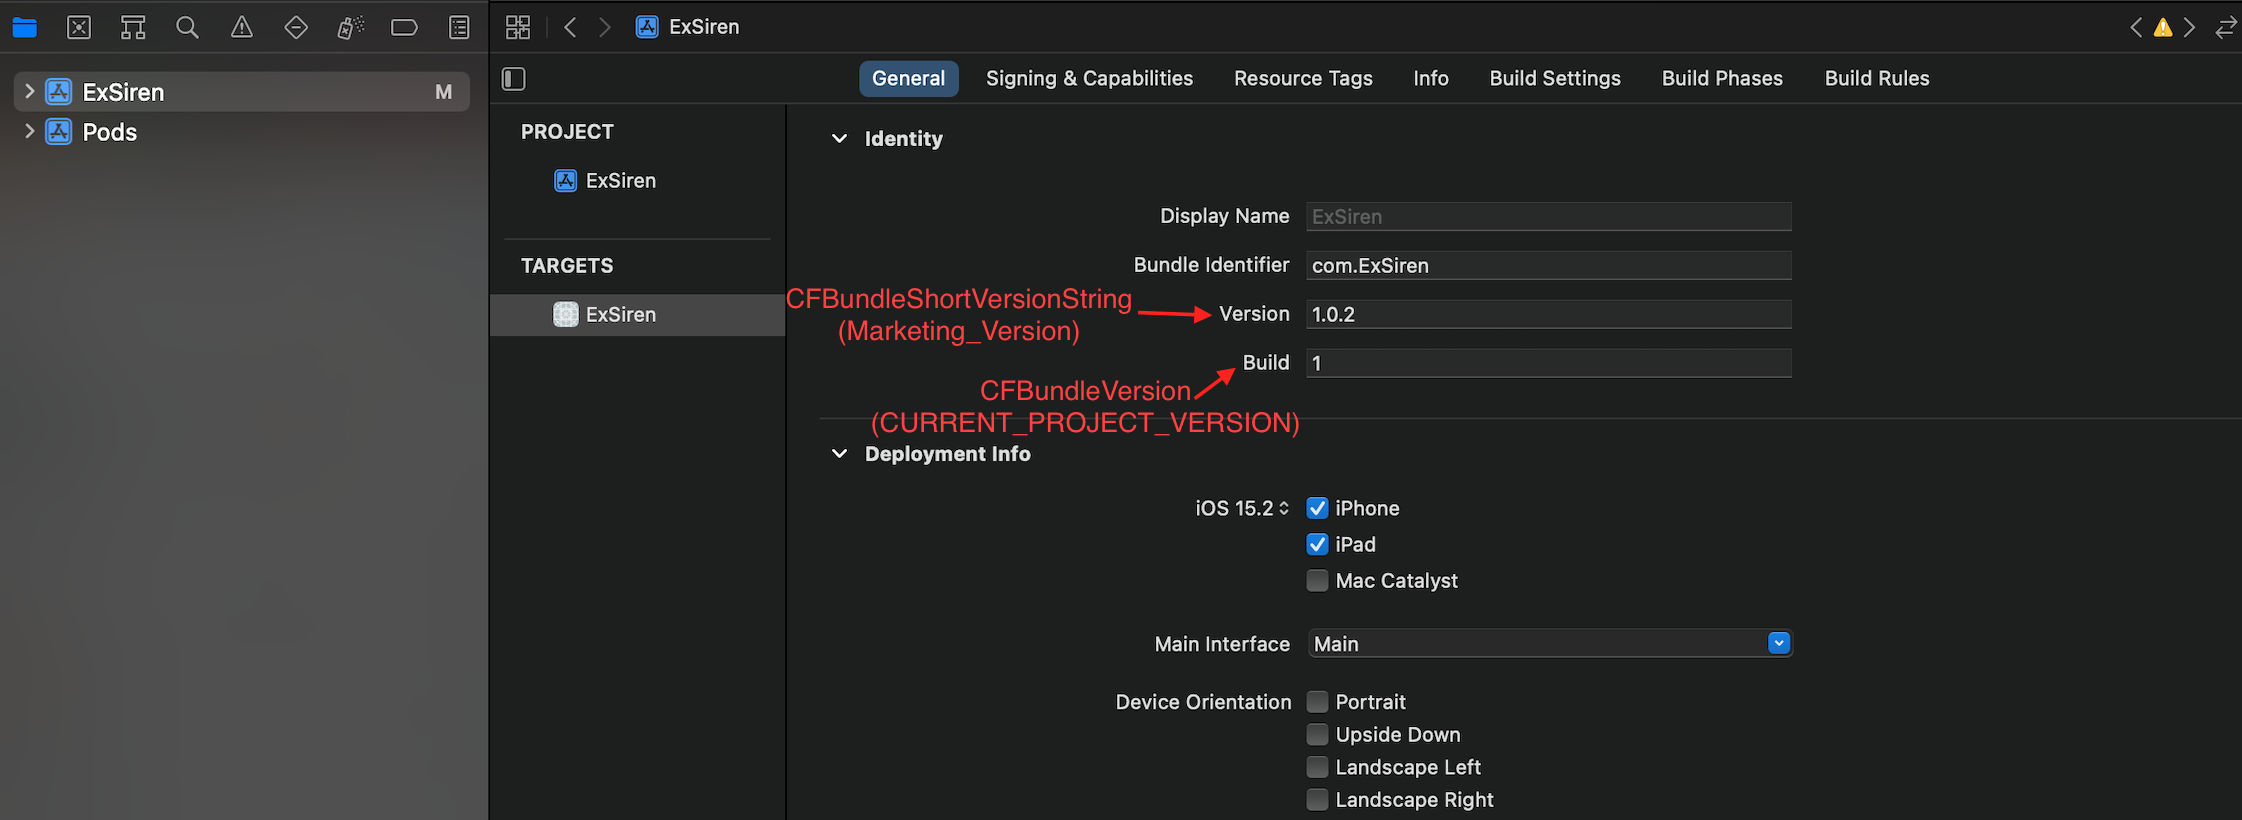The width and height of the screenshot is (2242, 820).
Task: Toggle the iPad checkbox
Action: (x=1318, y=544)
